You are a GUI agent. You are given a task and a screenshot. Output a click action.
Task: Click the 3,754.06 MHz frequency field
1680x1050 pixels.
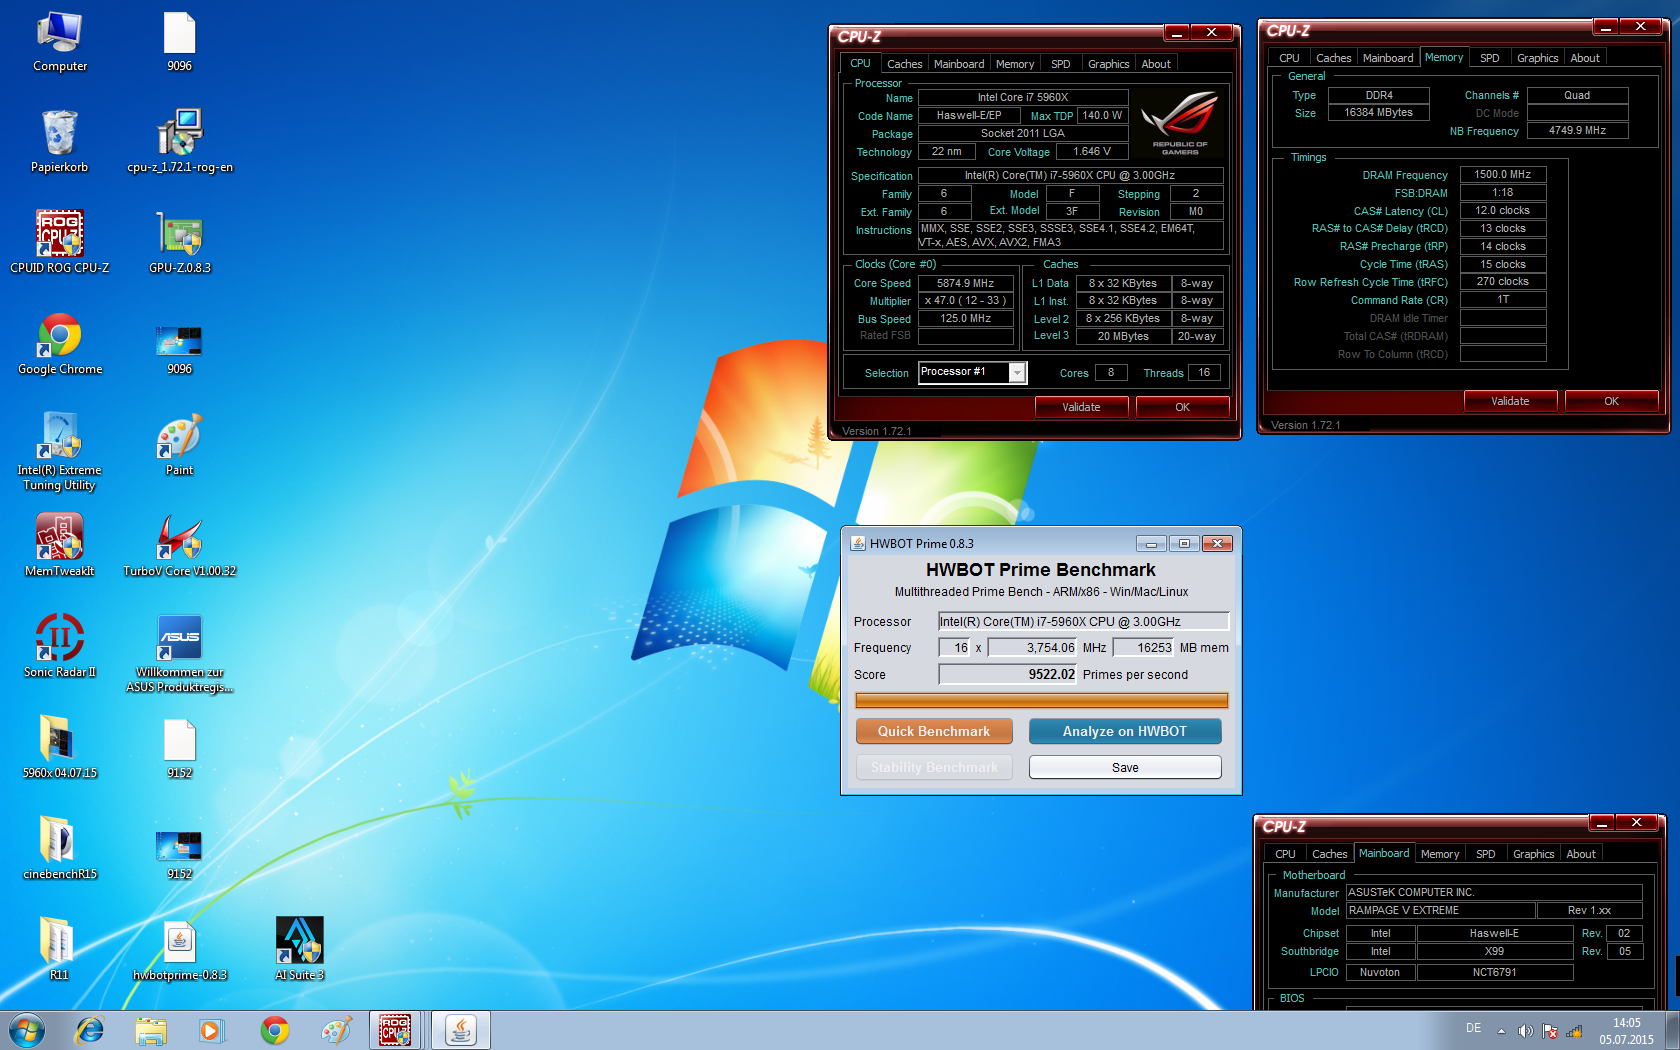[1032, 647]
